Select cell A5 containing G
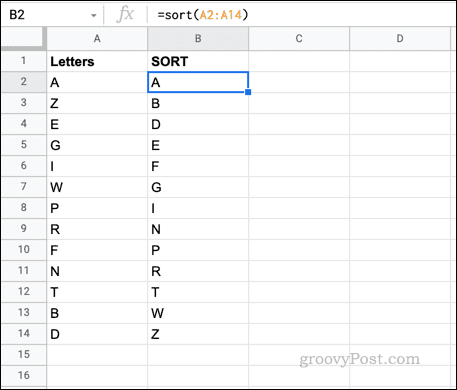The image size is (457, 390). pyautogui.click(x=97, y=145)
